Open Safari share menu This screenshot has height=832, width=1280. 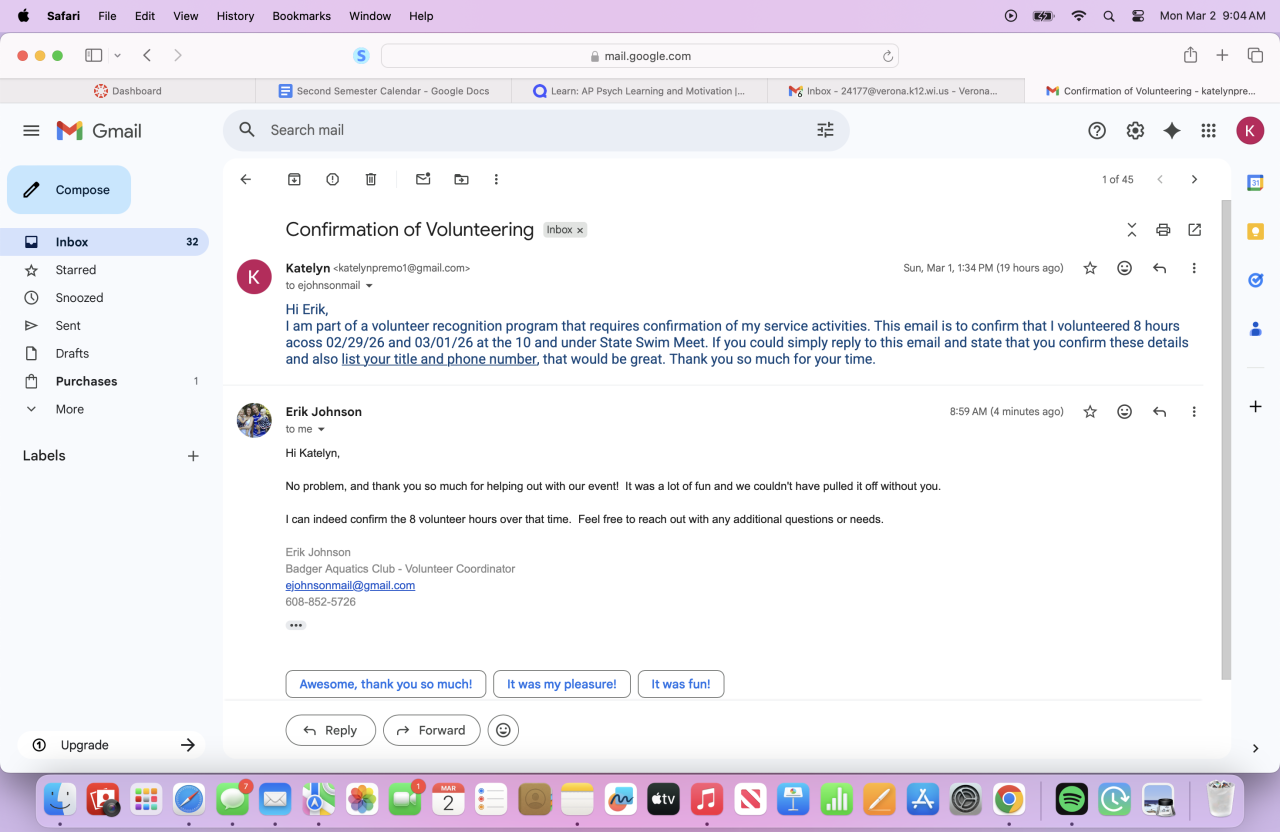point(1190,55)
